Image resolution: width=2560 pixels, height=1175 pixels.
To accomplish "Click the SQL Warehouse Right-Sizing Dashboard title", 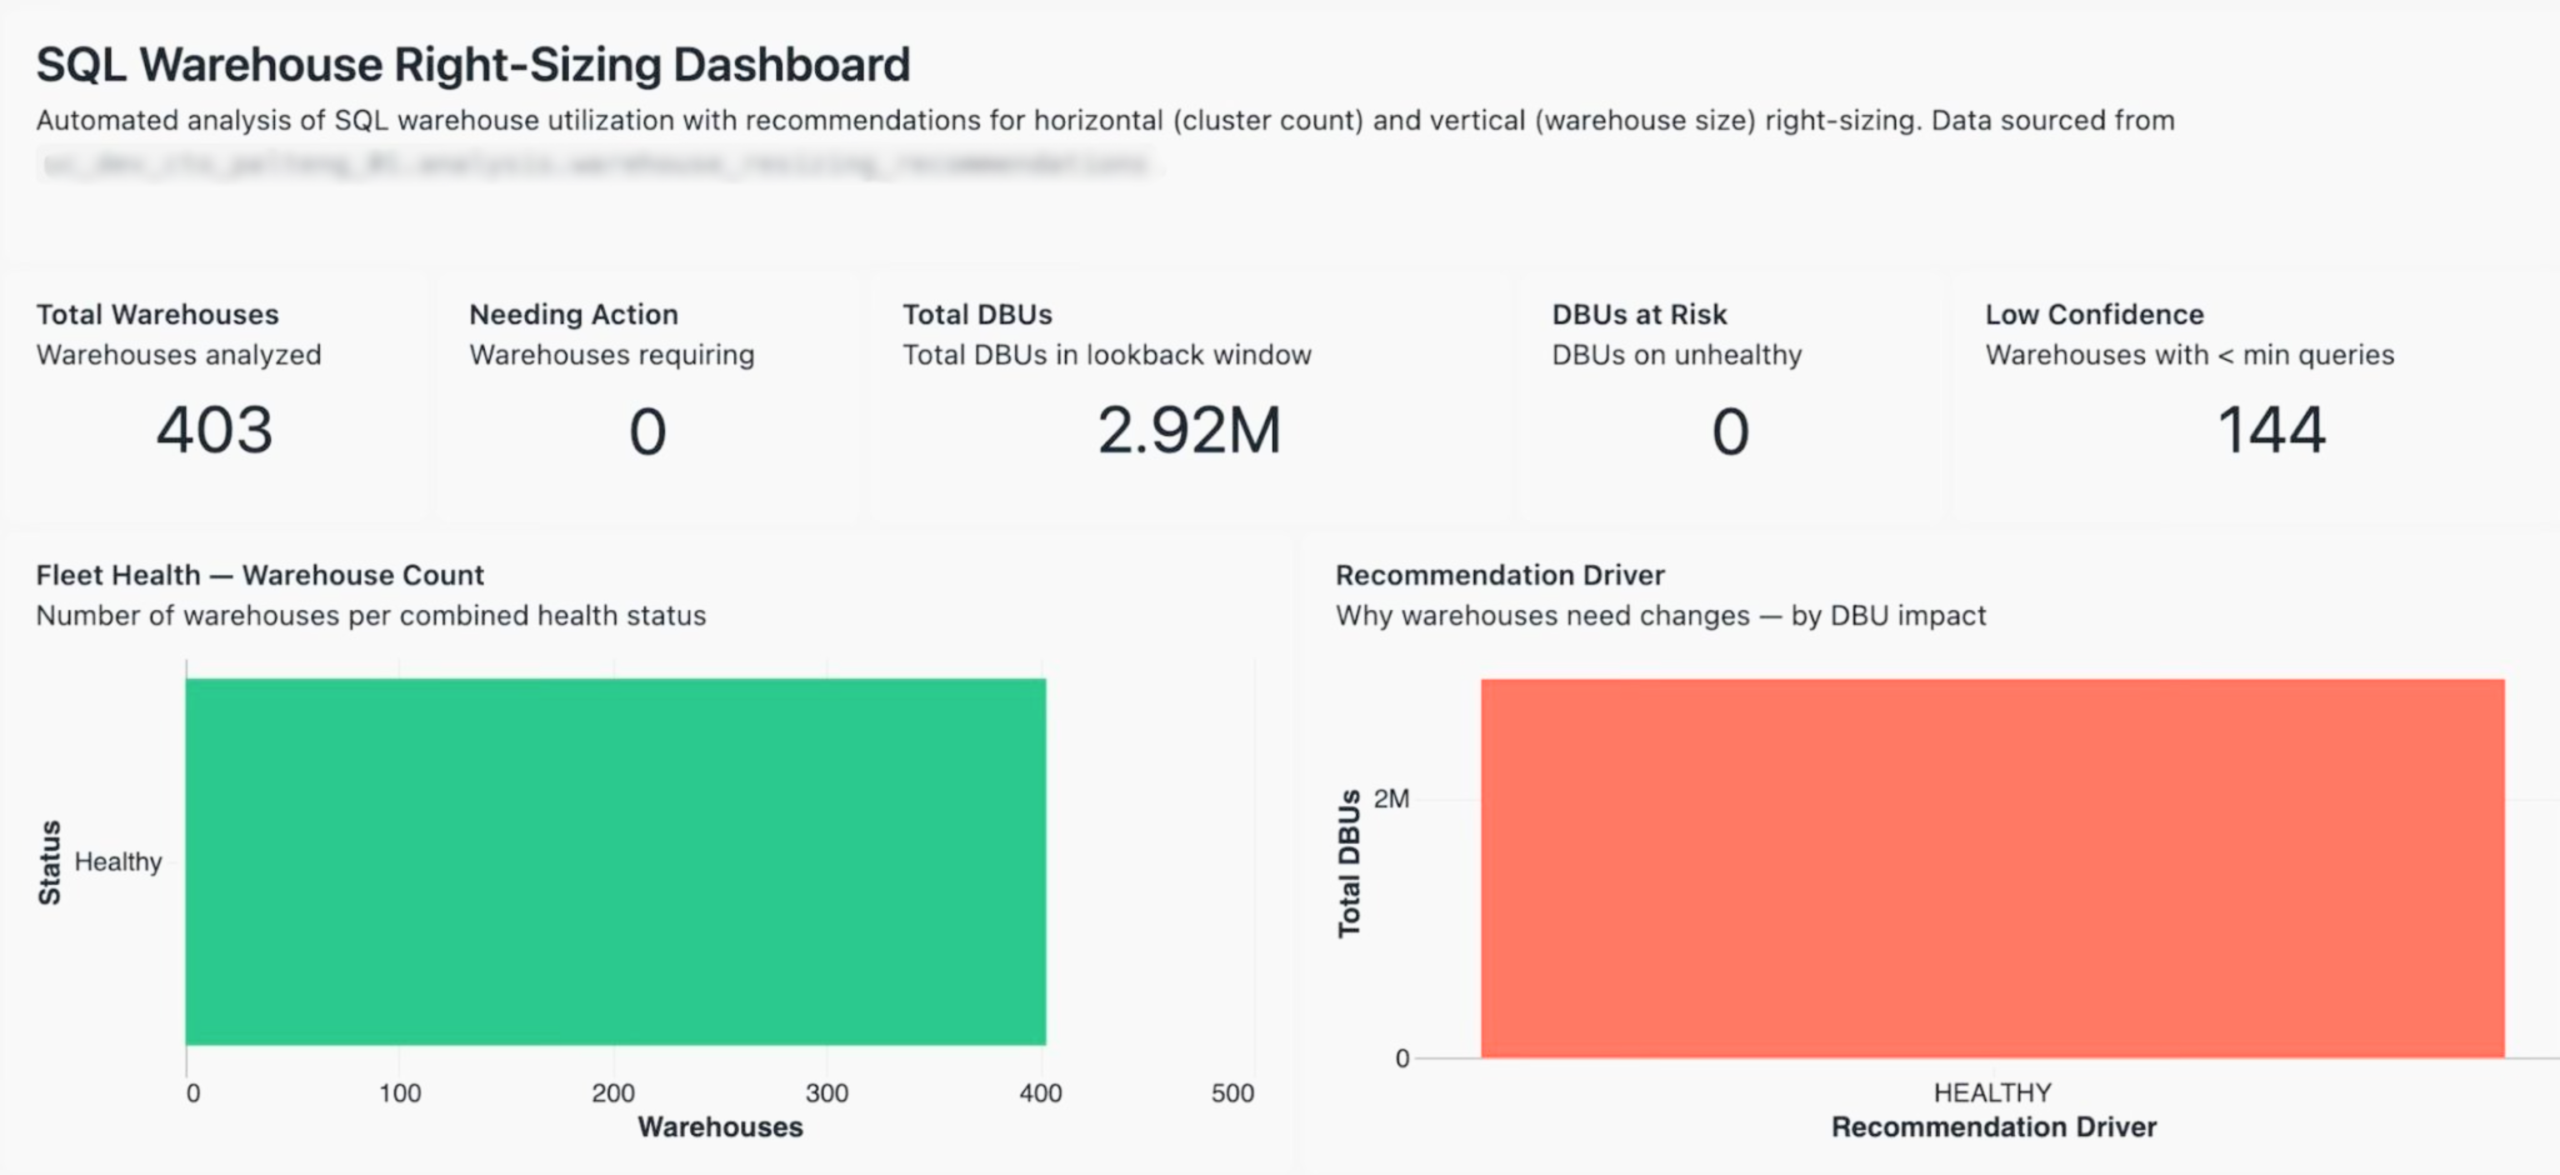I will [472, 63].
